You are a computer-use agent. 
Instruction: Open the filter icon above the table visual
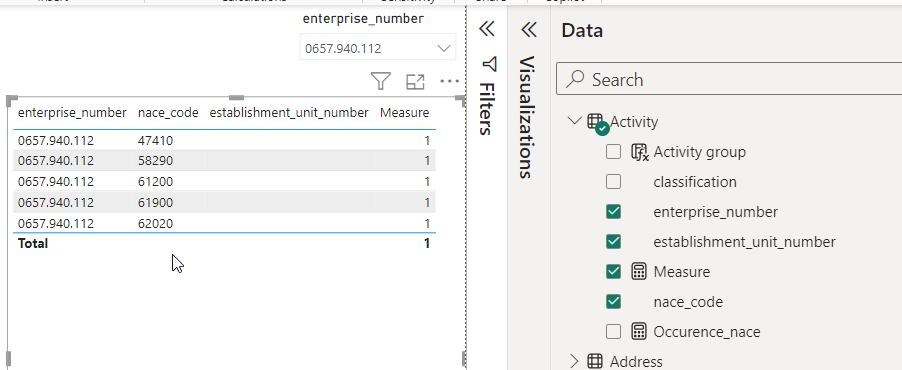click(x=381, y=82)
